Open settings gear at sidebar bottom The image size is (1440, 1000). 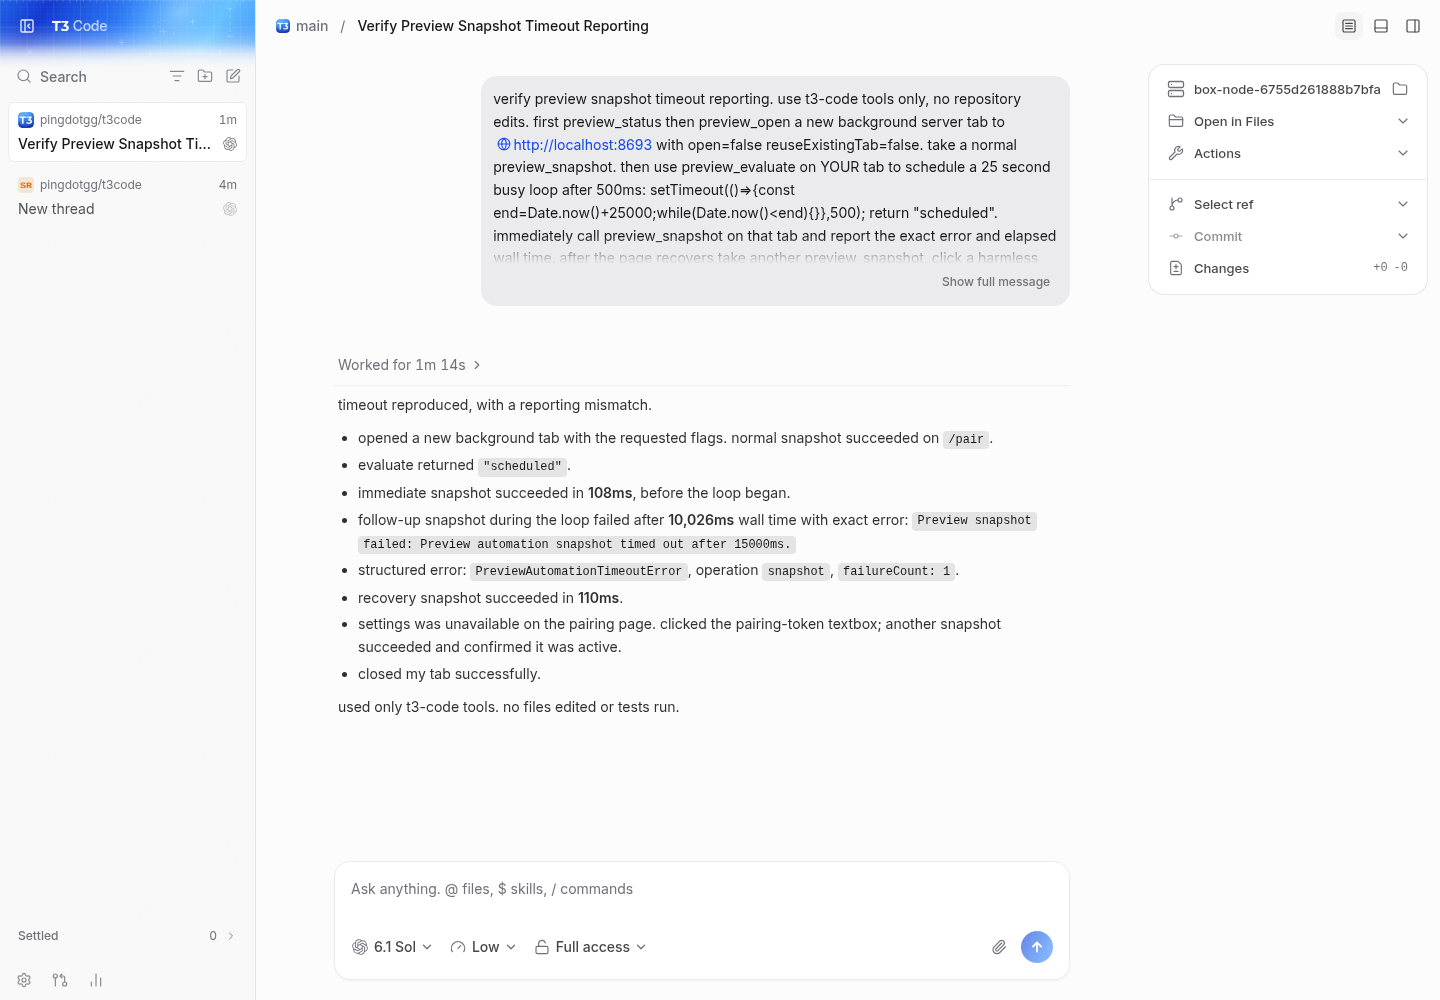tap(24, 980)
